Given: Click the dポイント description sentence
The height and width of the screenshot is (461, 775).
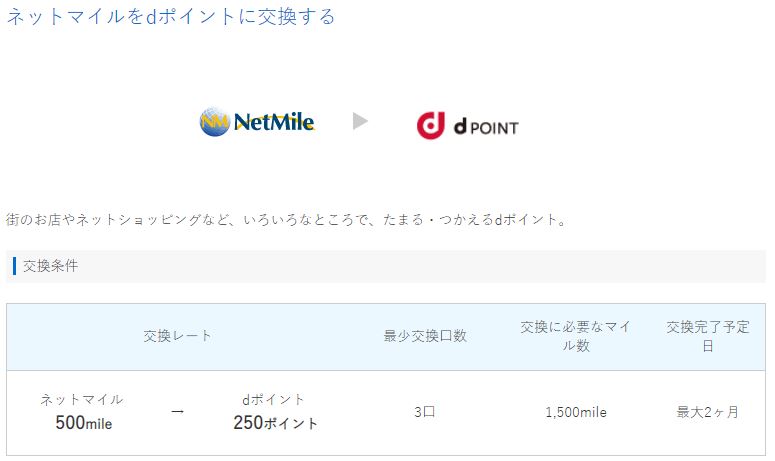Looking at the screenshot, I should (287, 219).
